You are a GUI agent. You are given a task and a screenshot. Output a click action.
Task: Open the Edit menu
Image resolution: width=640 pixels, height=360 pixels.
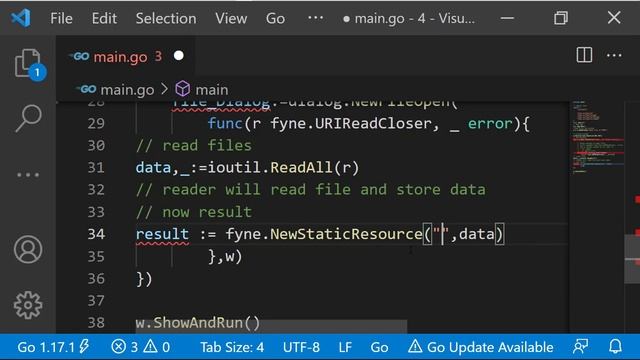pos(104,18)
